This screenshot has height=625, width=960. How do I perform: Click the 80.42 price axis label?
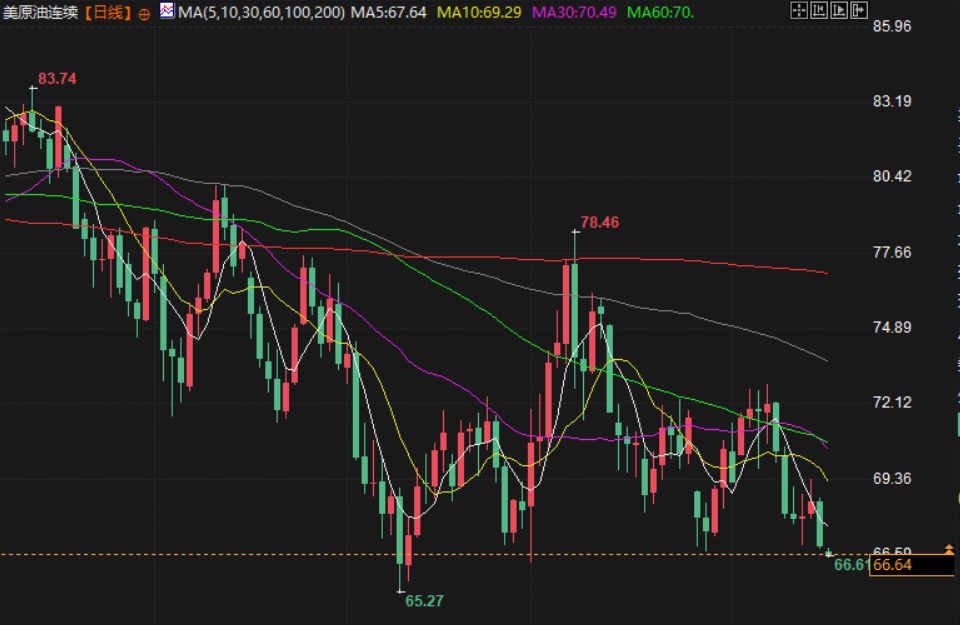pyautogui.click(x=891, y=176)
